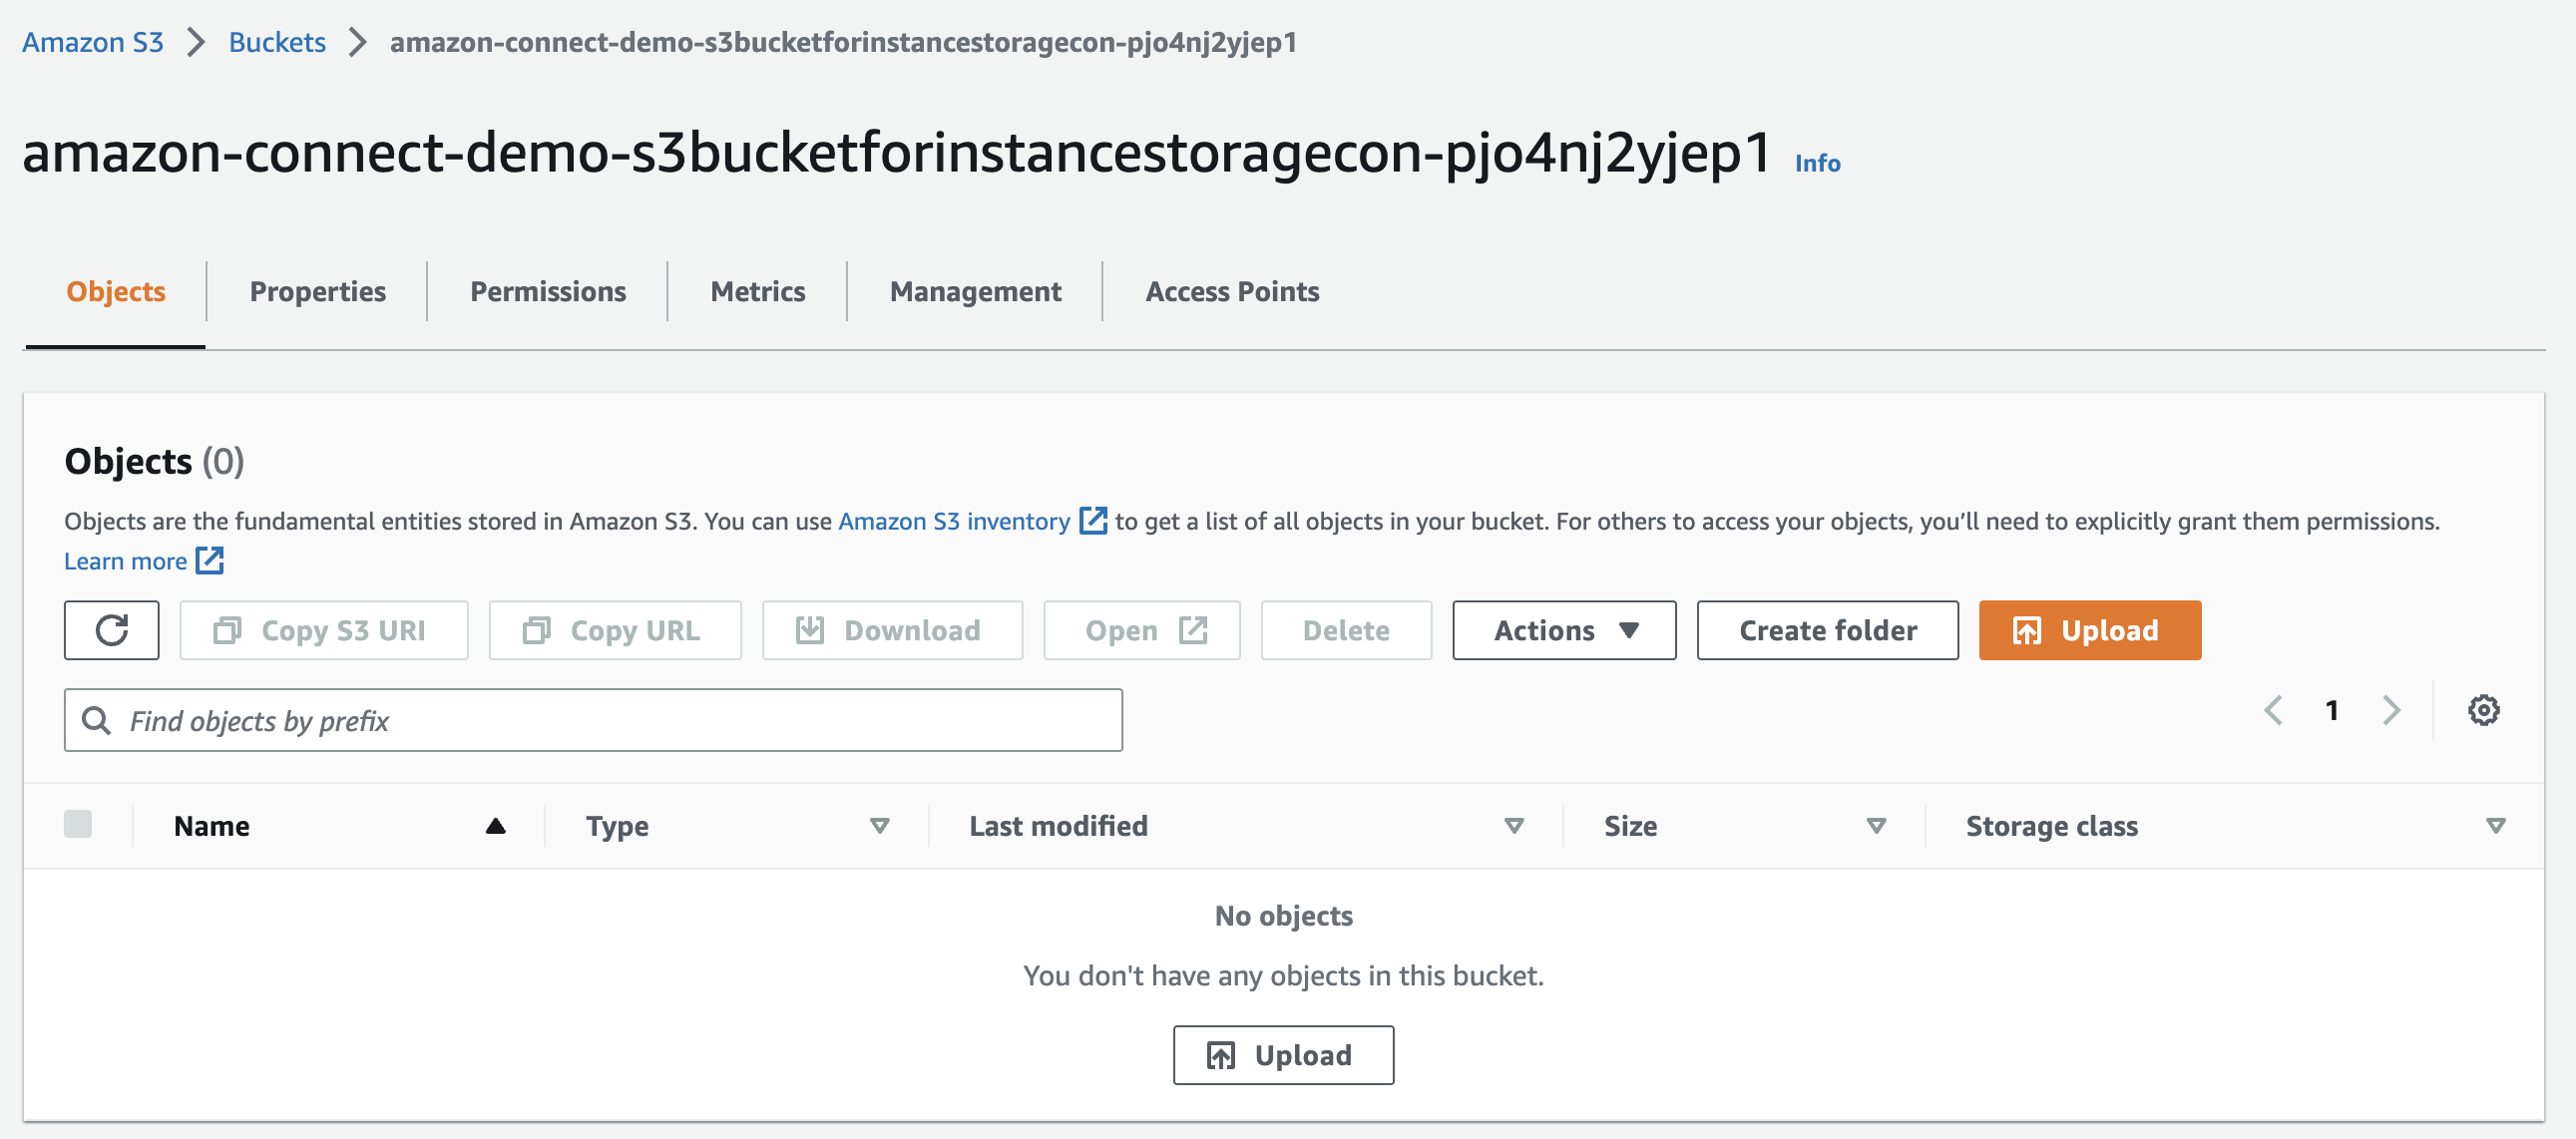Click the Copy S3 URI button

[x=324, y=630]
